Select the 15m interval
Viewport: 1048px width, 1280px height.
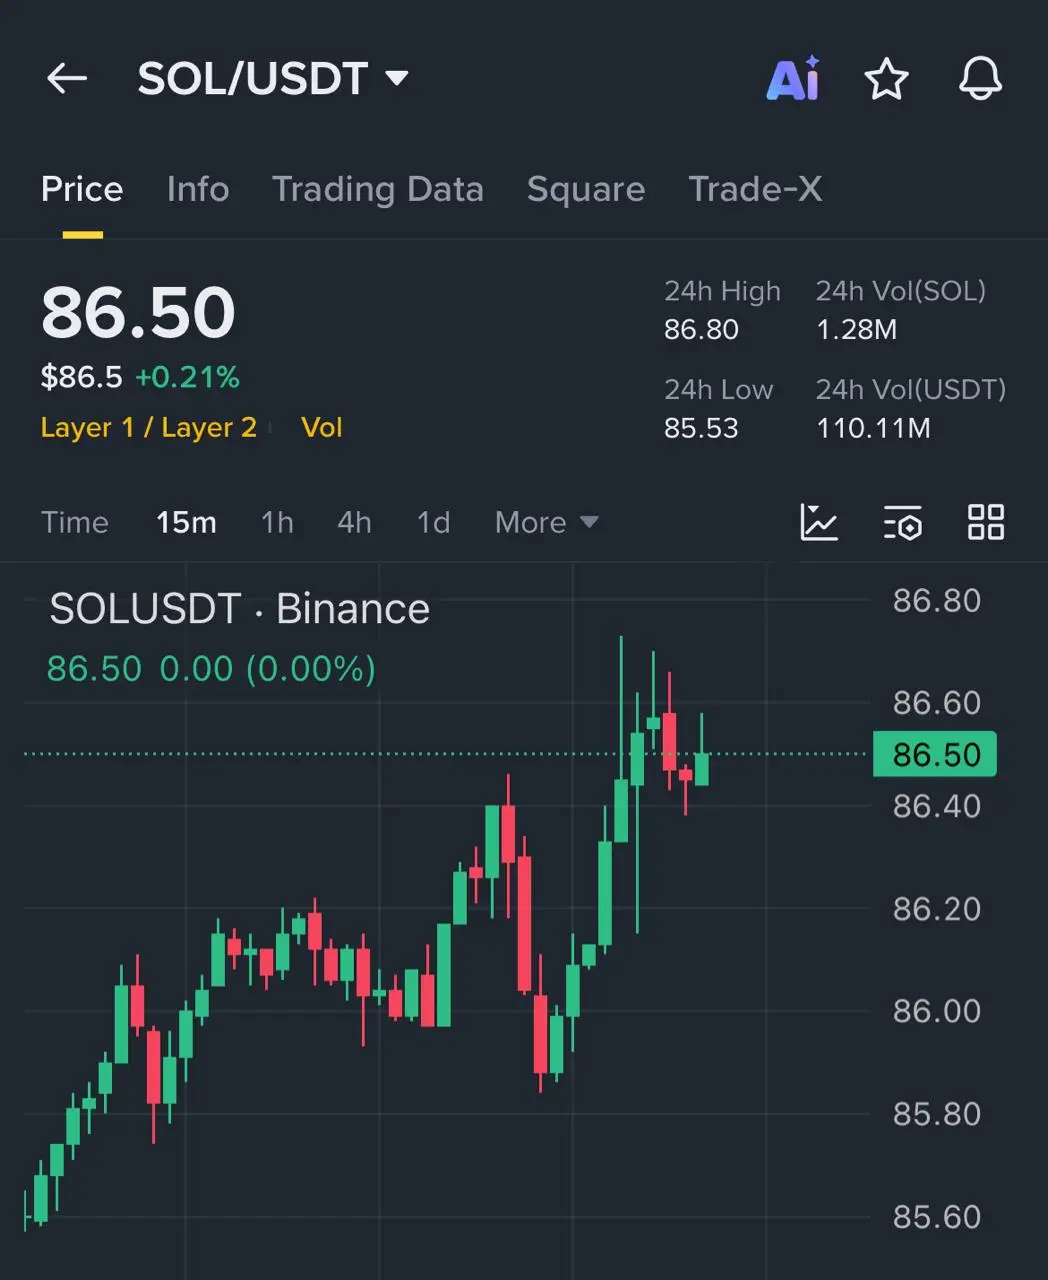click(x=186, y=522)
